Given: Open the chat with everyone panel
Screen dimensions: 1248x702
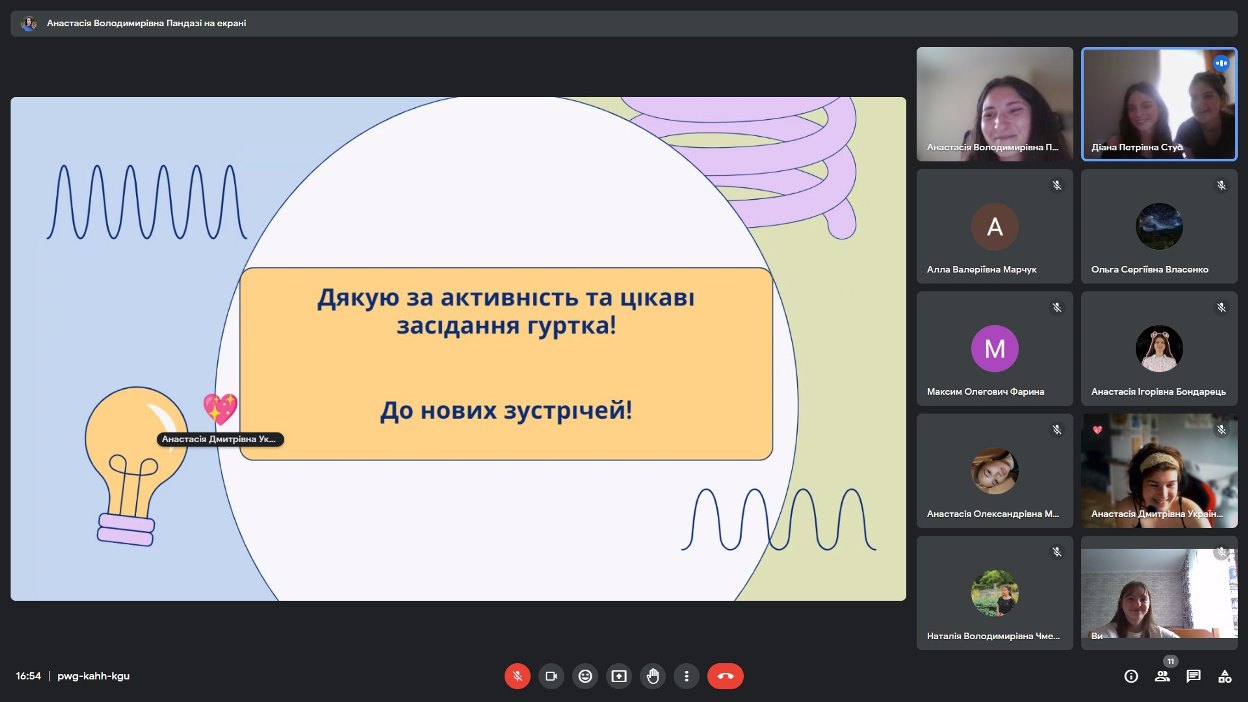Looking at the screenshot, I should [x=1193, y=676].
